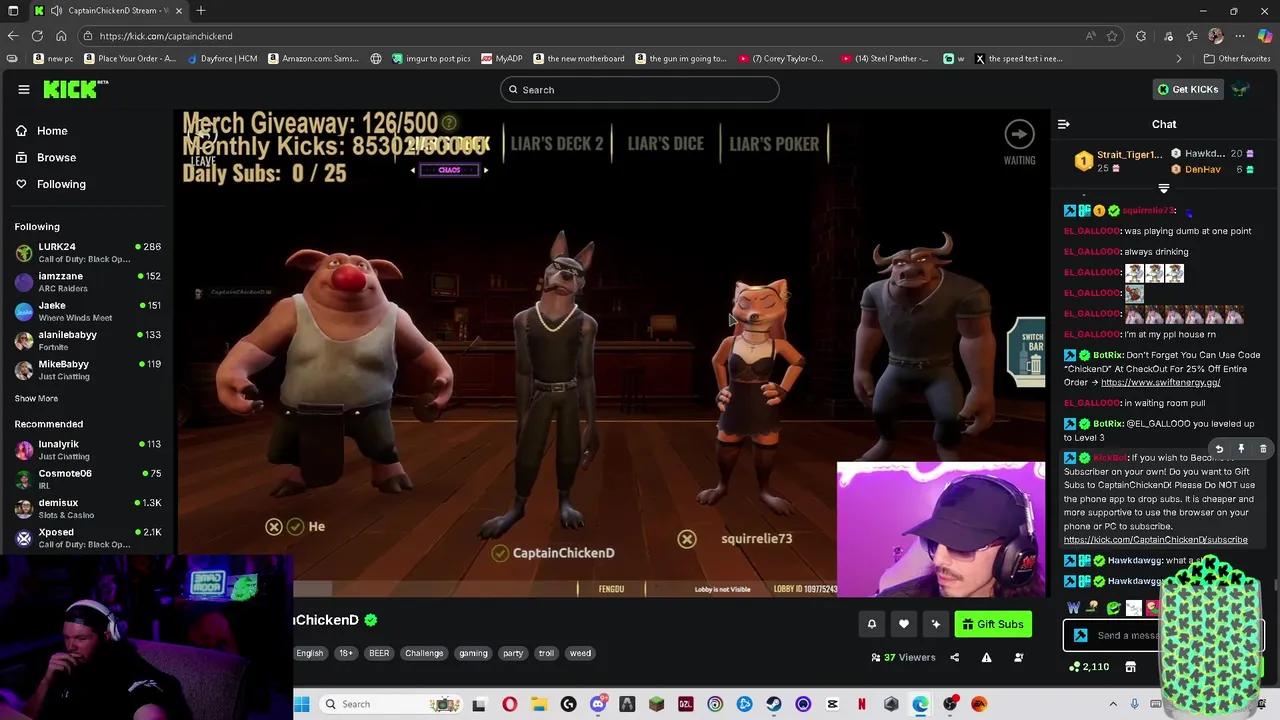1280x720 pixels.
Task: Open the swiftenergy.gg link in chat
Action: pyautogui.click(x=1160, y=382)
